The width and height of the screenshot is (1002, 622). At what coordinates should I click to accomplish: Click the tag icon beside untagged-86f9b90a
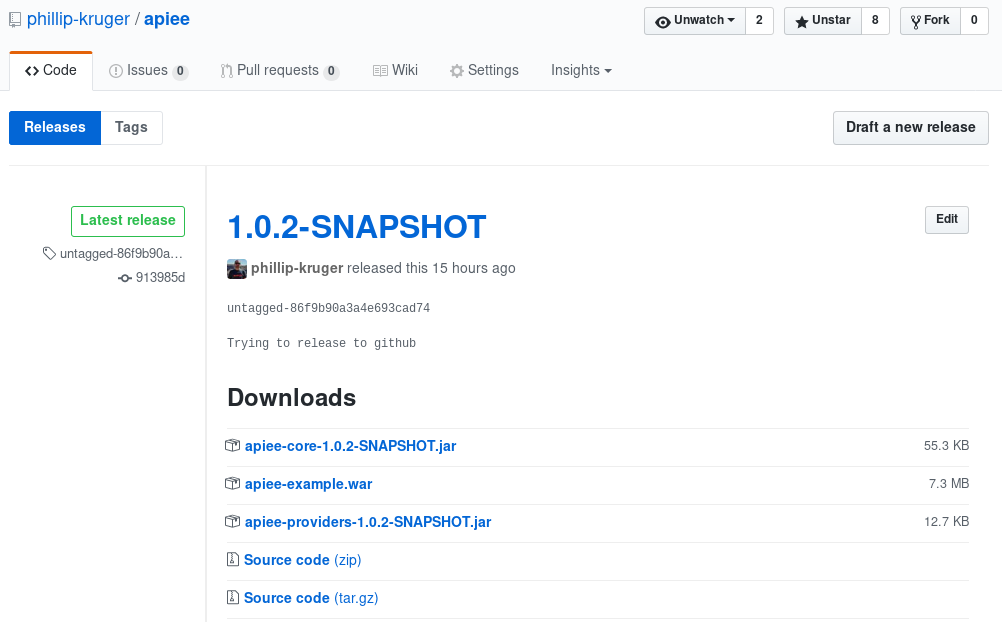pos(49,254)
